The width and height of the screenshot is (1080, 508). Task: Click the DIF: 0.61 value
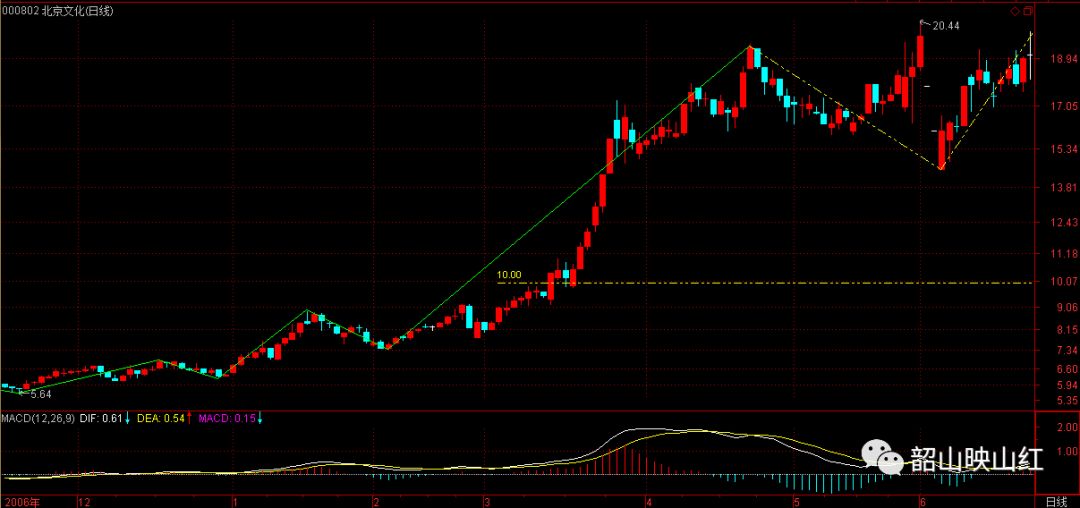point(101,419)
